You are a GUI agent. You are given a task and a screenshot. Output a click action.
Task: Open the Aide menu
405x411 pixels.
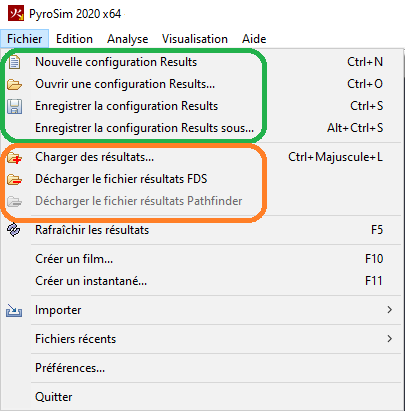(x=254, y=39)
